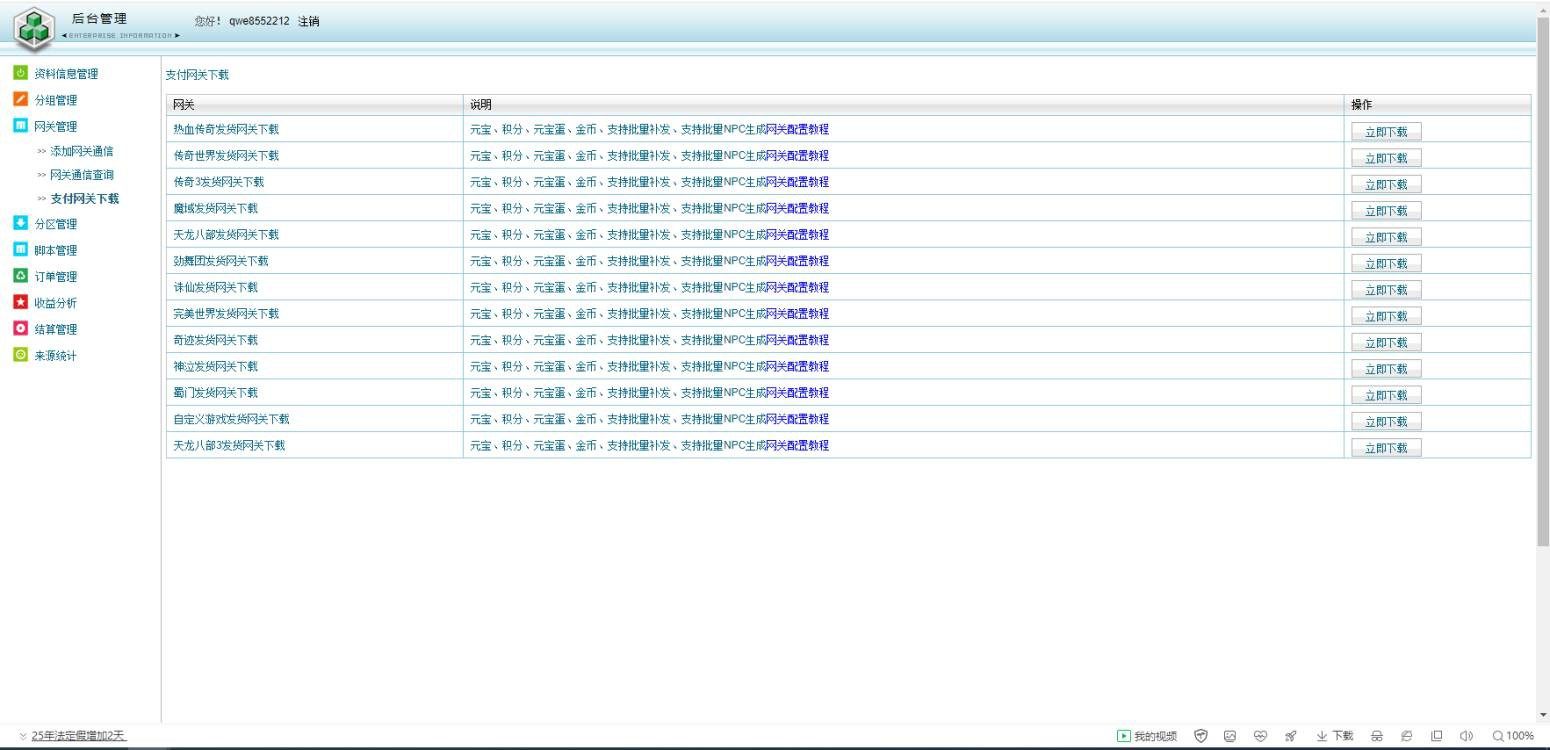Click the heartbeat icon in the status bar
The width and height of the screenshot is (1550, 750).
[x=1260, y=736]
